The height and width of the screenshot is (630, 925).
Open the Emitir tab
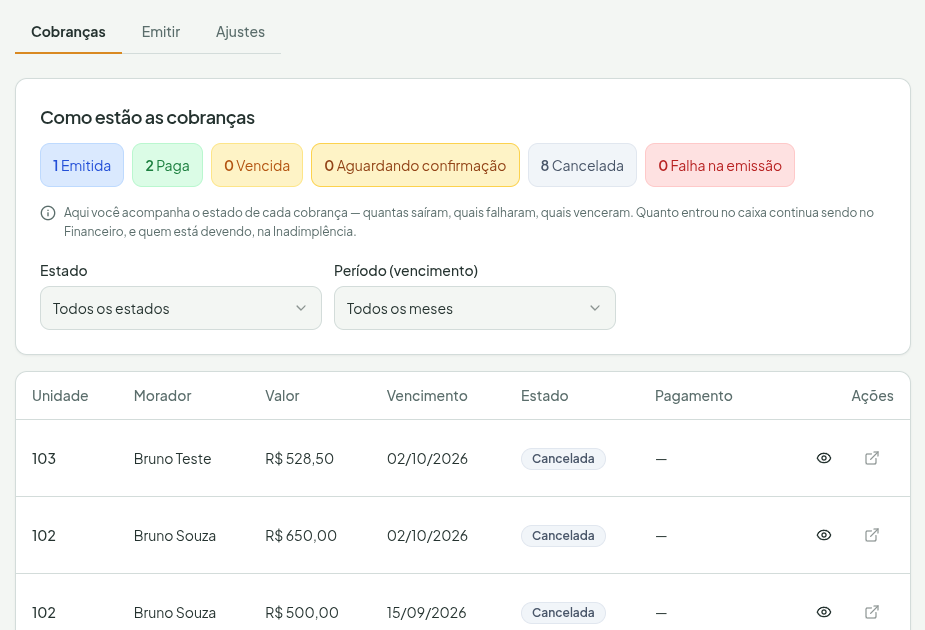tap(160, 32)
